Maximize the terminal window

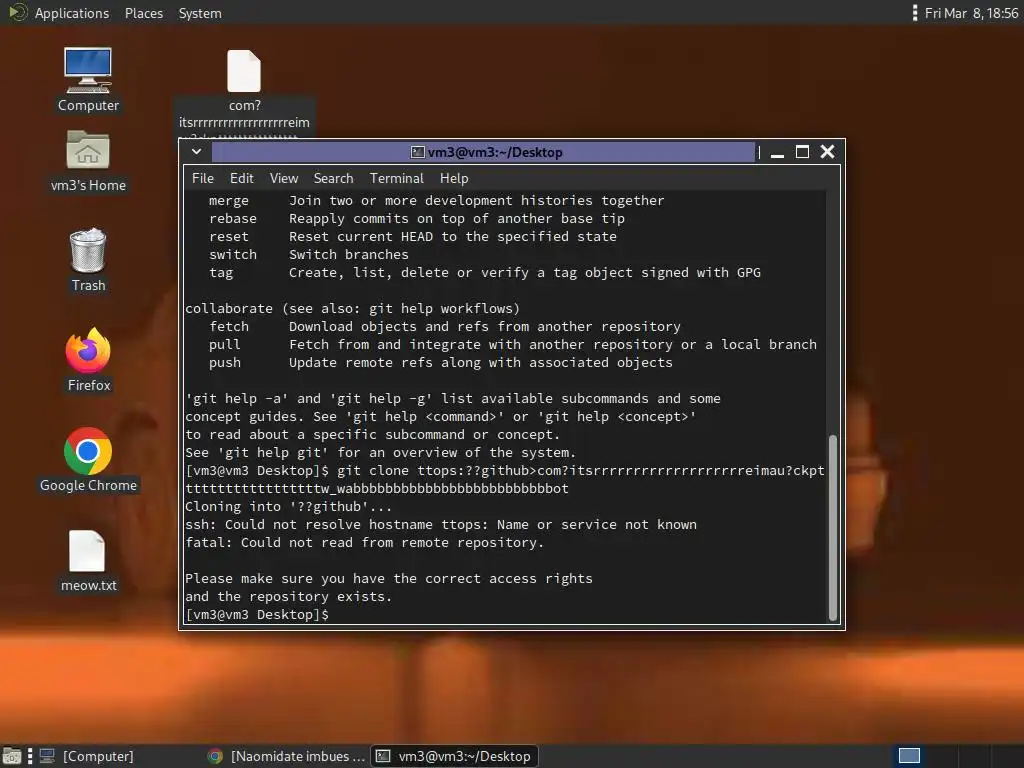click(x=803, y=152)
